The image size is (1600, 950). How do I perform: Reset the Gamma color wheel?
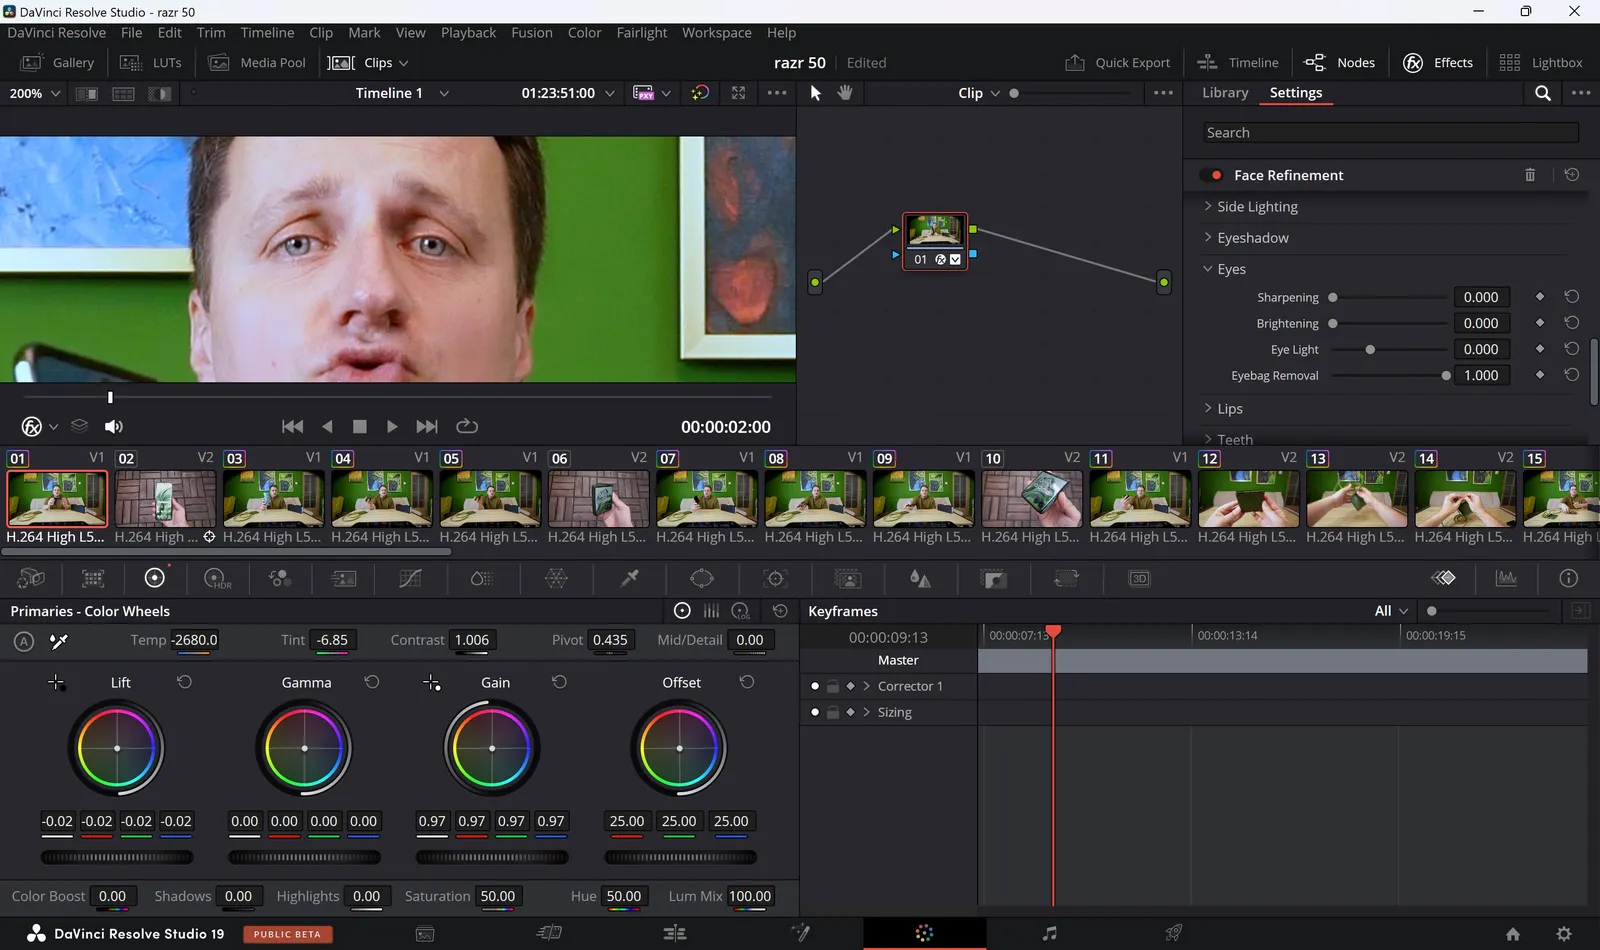pyautogui.click(x=372, y=682)
